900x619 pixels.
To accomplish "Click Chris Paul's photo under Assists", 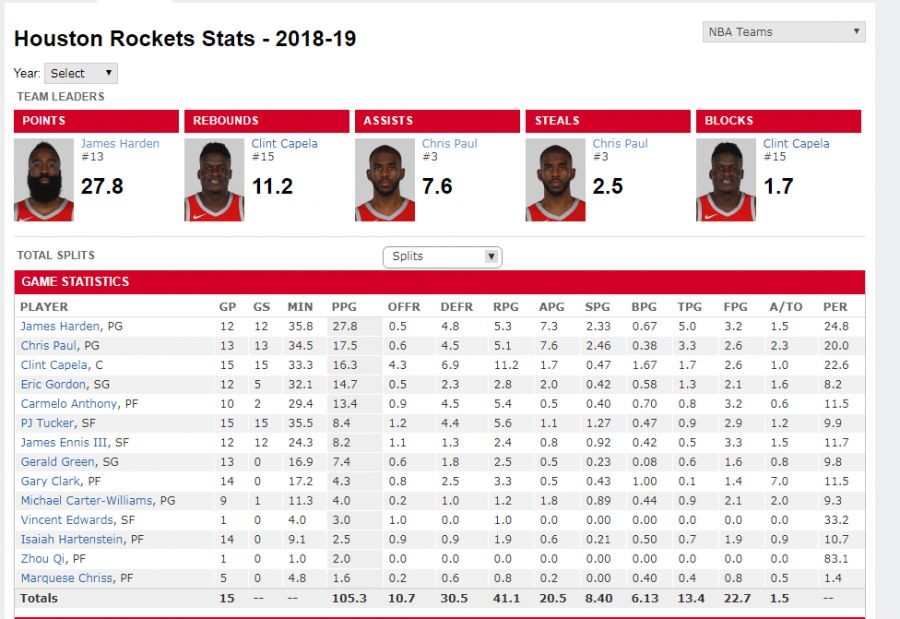I will [385, 180].
